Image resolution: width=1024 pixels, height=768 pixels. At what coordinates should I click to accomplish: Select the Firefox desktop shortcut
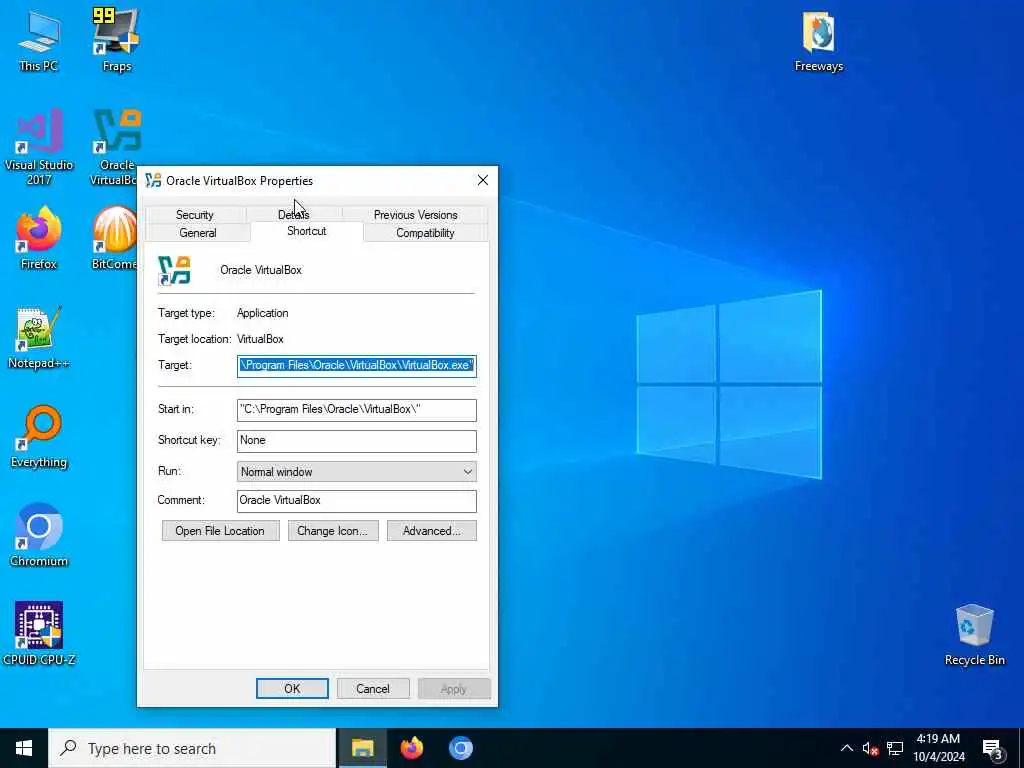(x=39, y=238)
